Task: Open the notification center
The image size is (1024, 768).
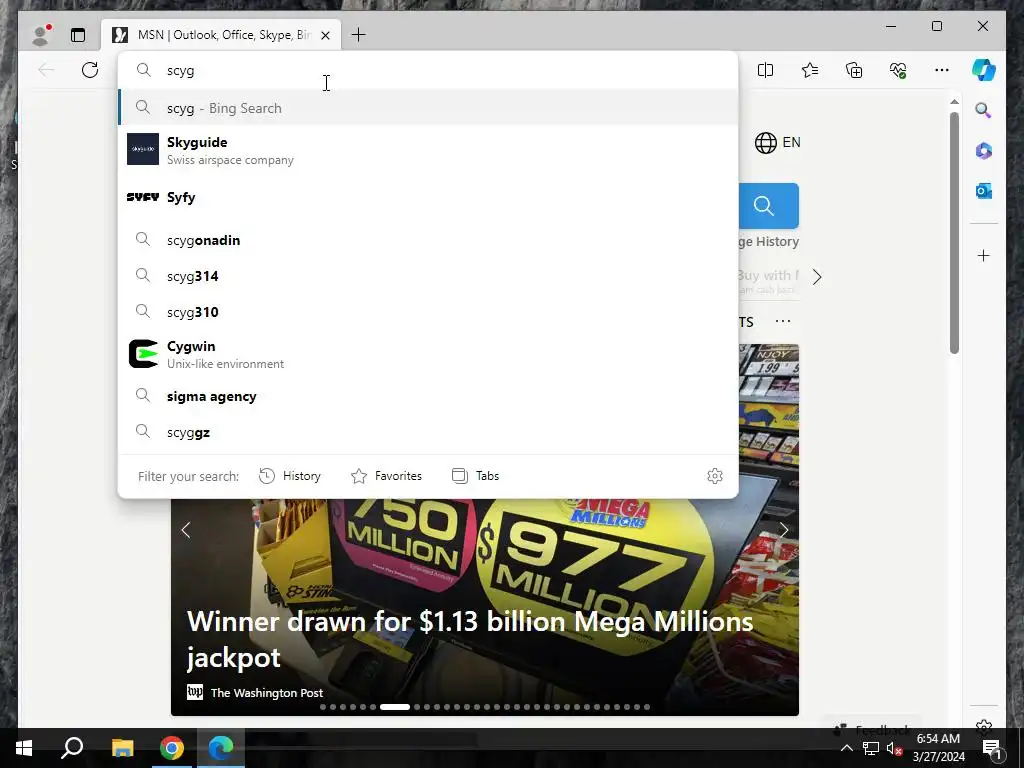Action: click(x=992, y=749)
